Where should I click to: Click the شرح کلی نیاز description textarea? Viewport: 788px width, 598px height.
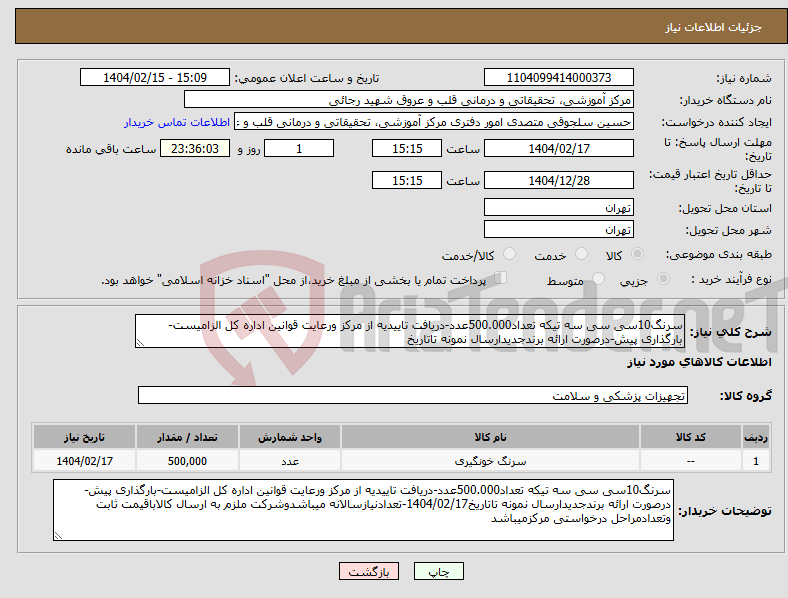tap(410, 331)
